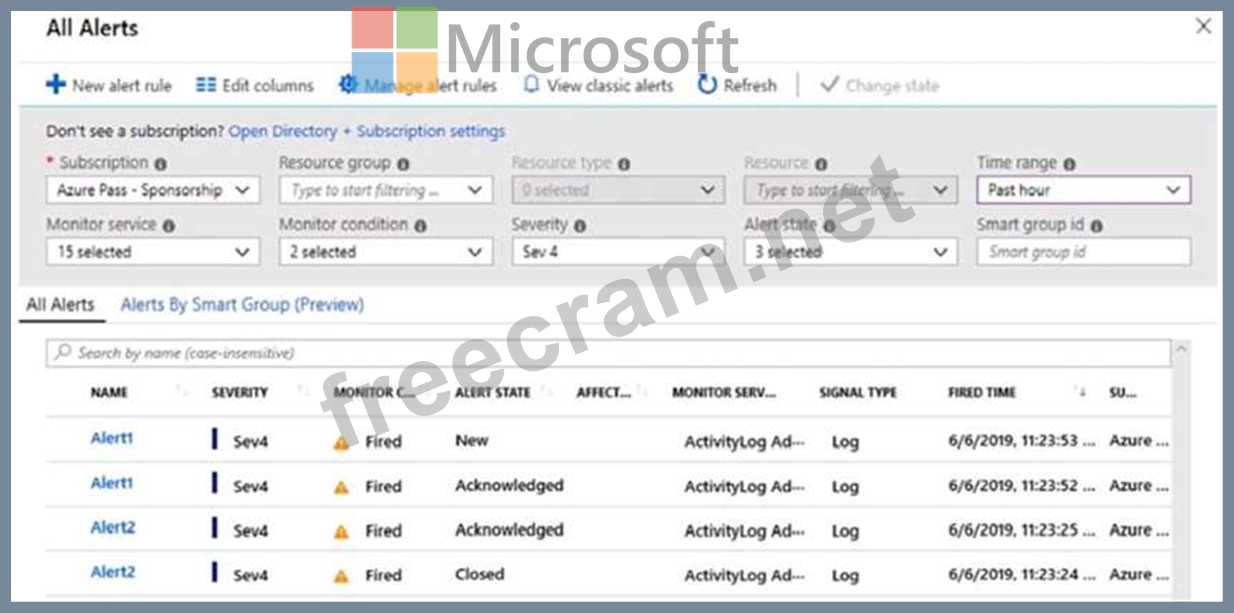This screenshot has height=613, width=1234.
Task: Expand the Subscription dropdown
Action: coord(152,190)
